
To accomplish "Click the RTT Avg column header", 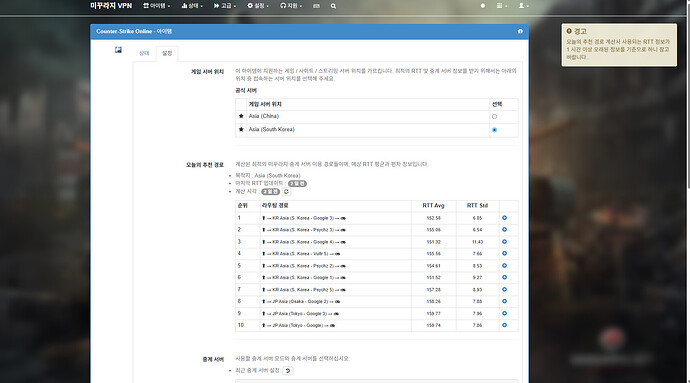I will coord(433,206).
